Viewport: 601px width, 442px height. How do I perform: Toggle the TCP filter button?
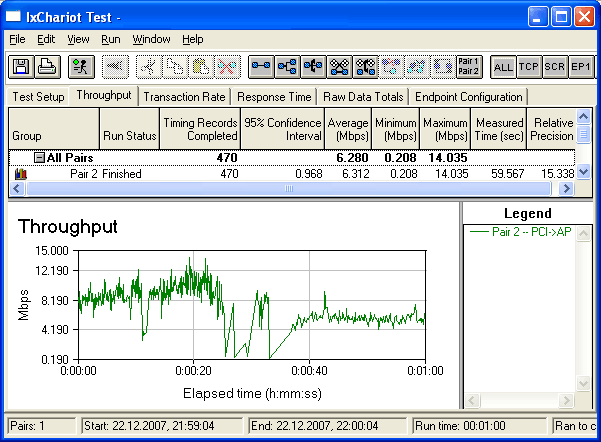click(x=529, y=67)
